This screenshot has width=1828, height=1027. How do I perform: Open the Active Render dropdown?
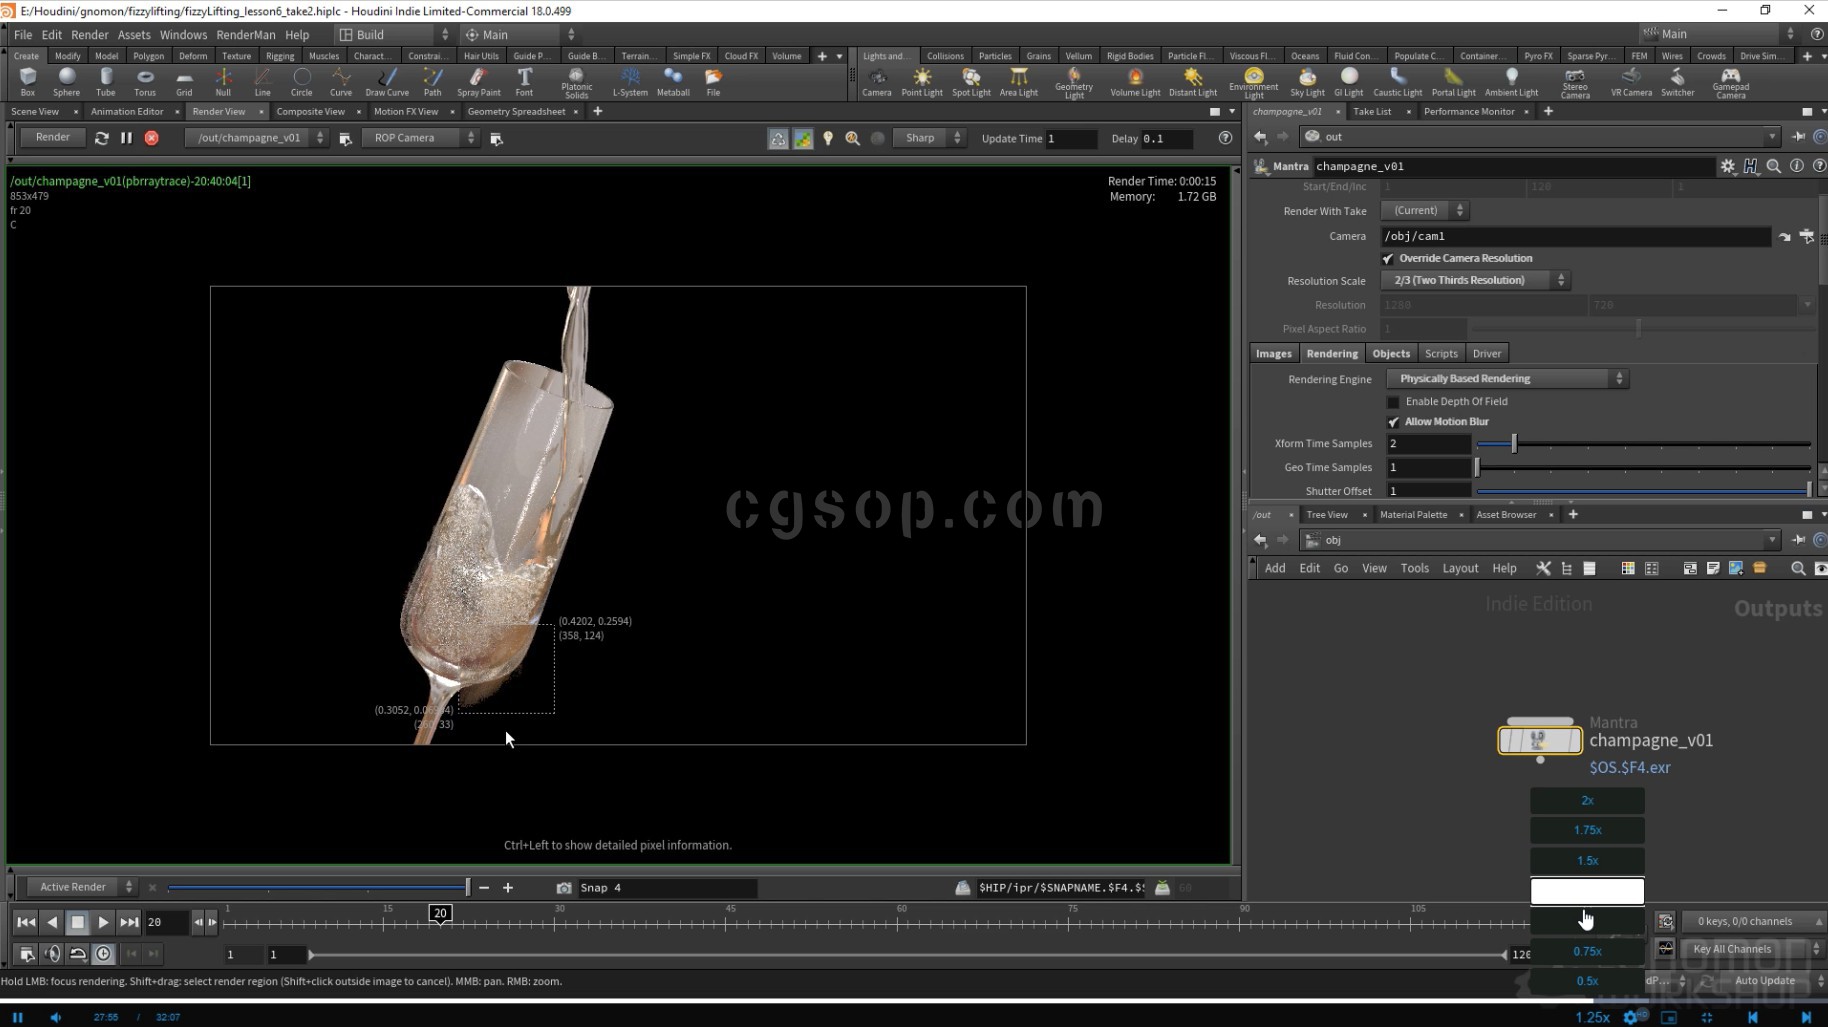point(81,887)
